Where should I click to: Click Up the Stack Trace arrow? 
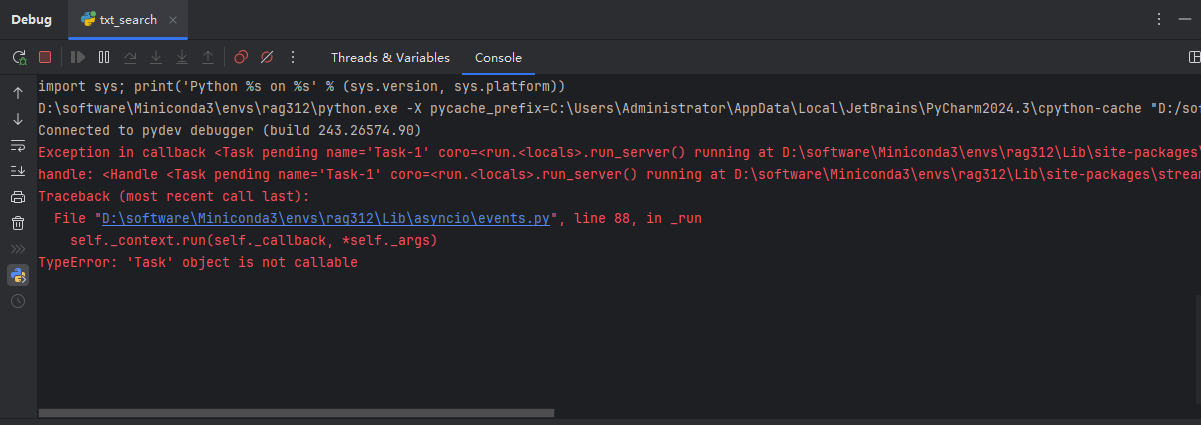tap(18, 92)
